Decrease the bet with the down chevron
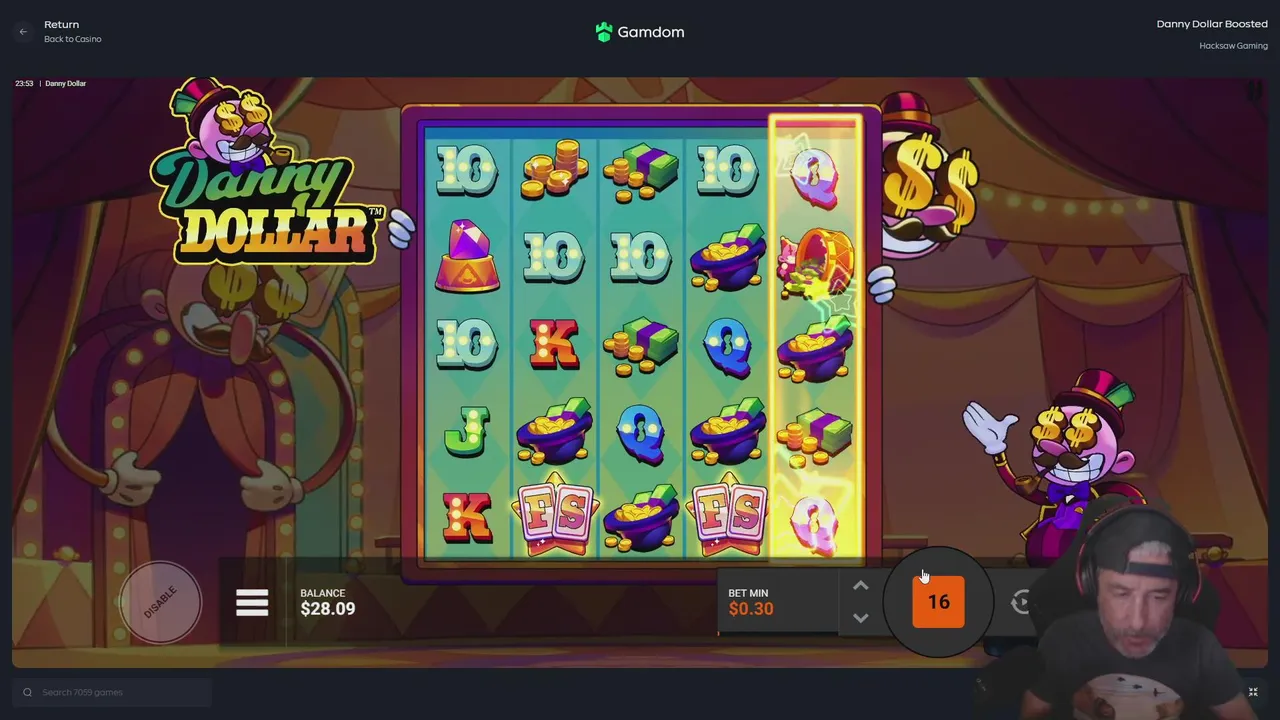 pyautogui.click(x=861, y=618)
